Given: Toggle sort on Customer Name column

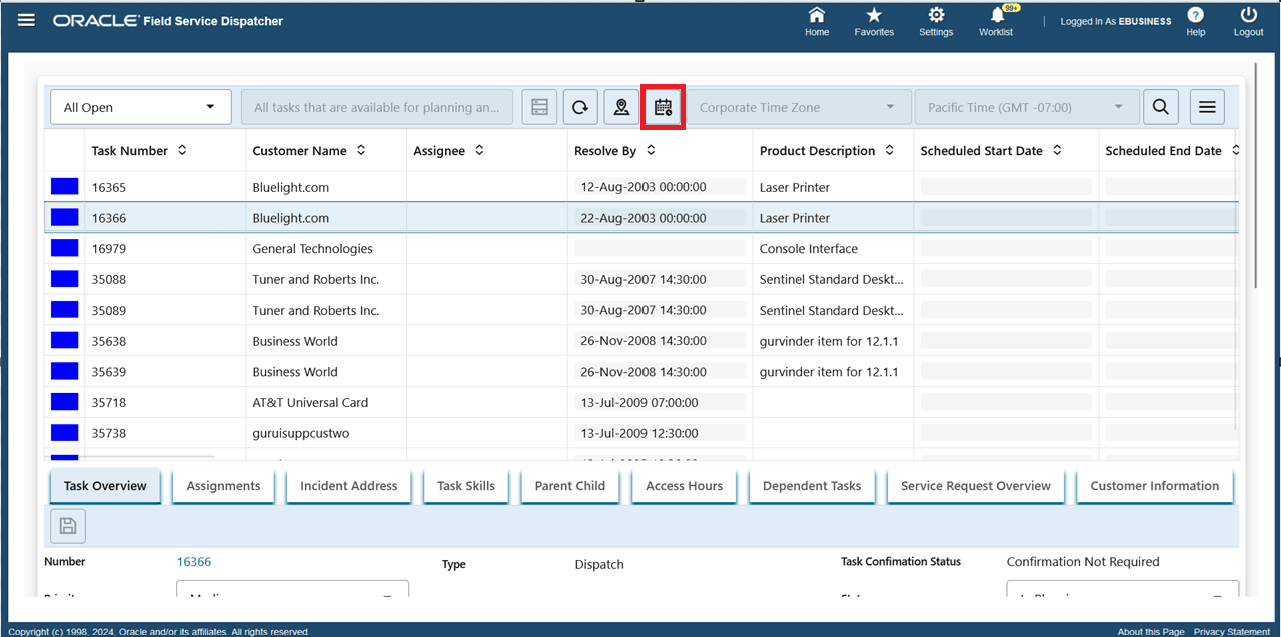Looking at the screenshot, I should (361, 150).
